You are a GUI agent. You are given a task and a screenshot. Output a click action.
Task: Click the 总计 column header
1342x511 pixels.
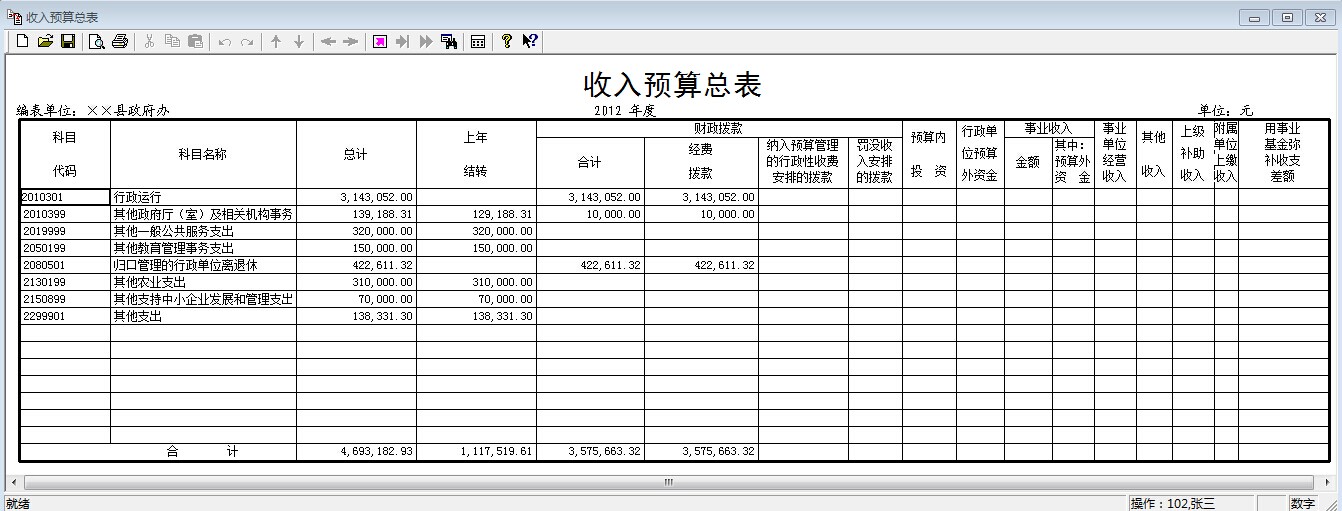point(355,154)
